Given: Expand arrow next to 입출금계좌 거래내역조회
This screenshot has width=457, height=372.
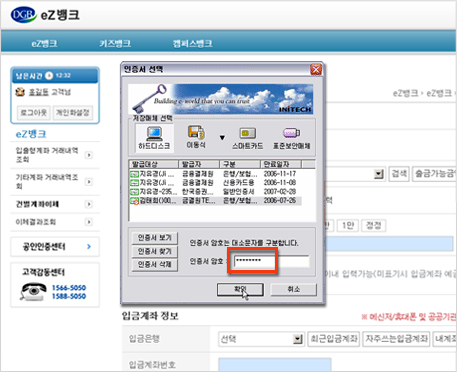Looking at the screenshot, I should tap(89, 155).
